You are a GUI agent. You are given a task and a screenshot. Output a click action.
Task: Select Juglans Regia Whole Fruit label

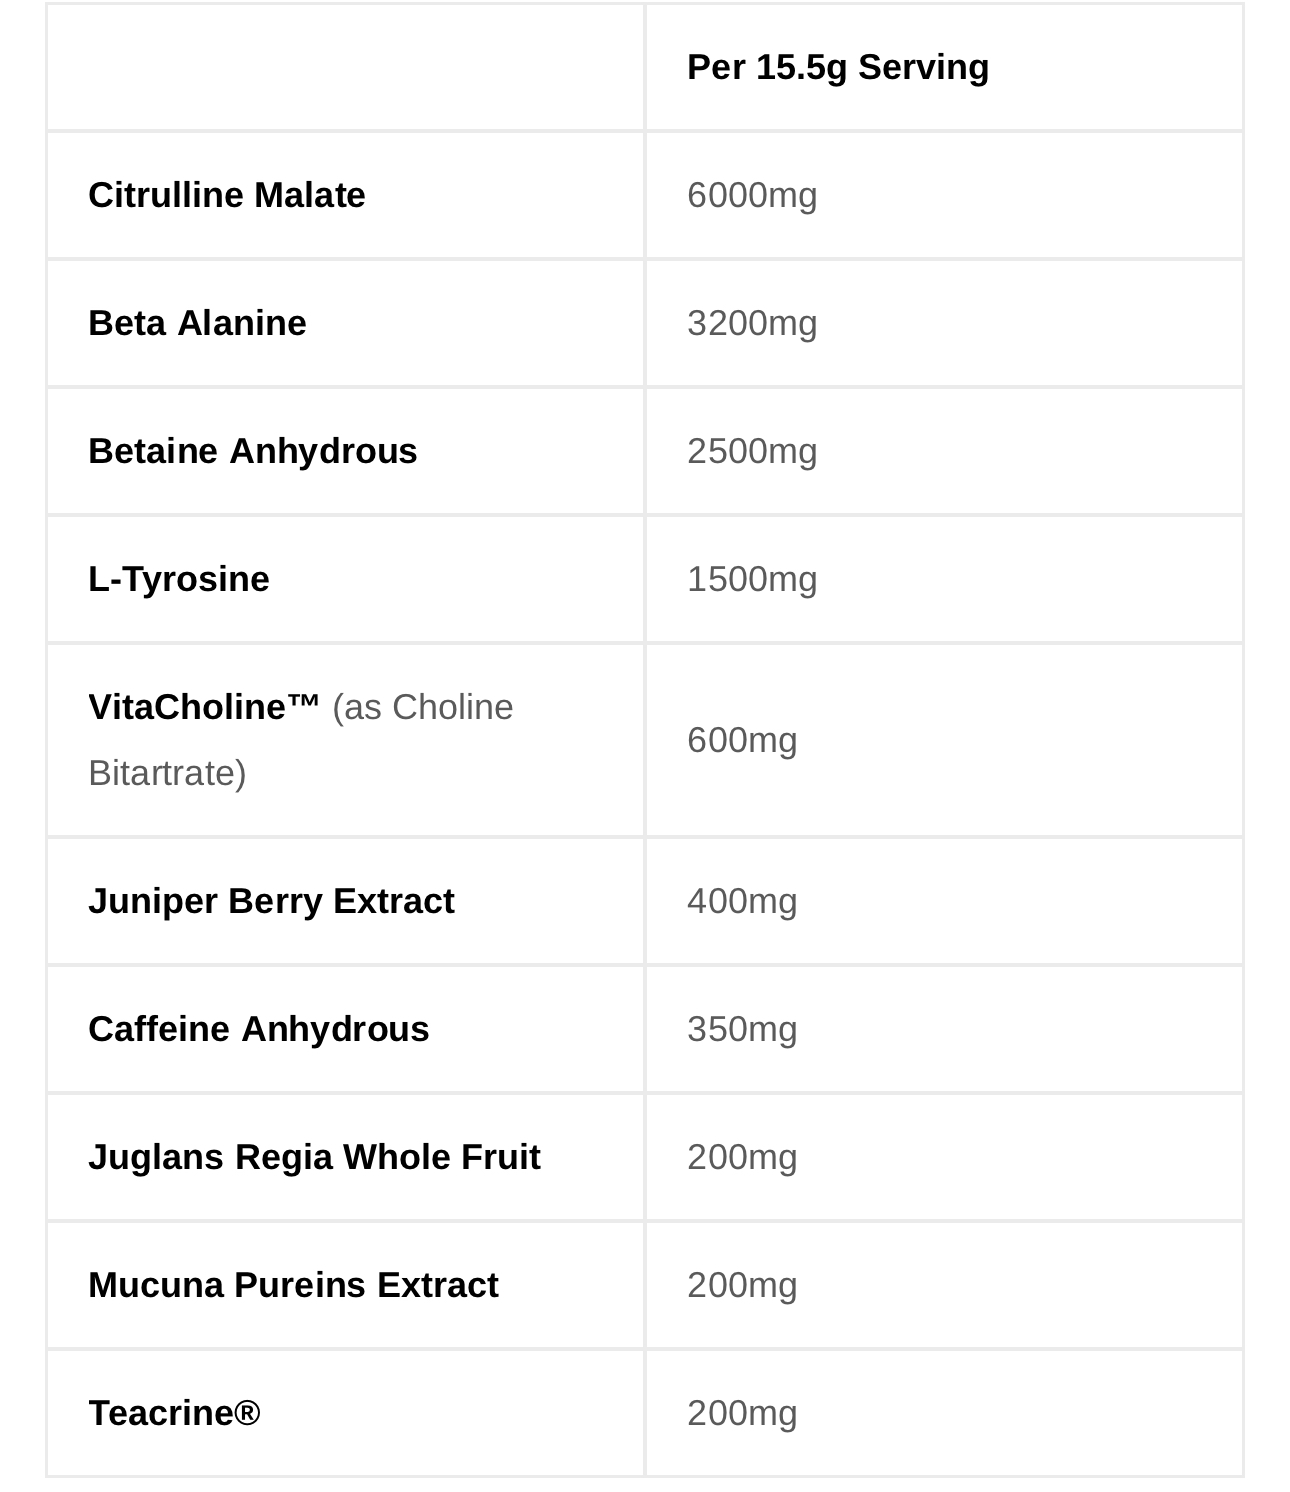coord(314,1157)
